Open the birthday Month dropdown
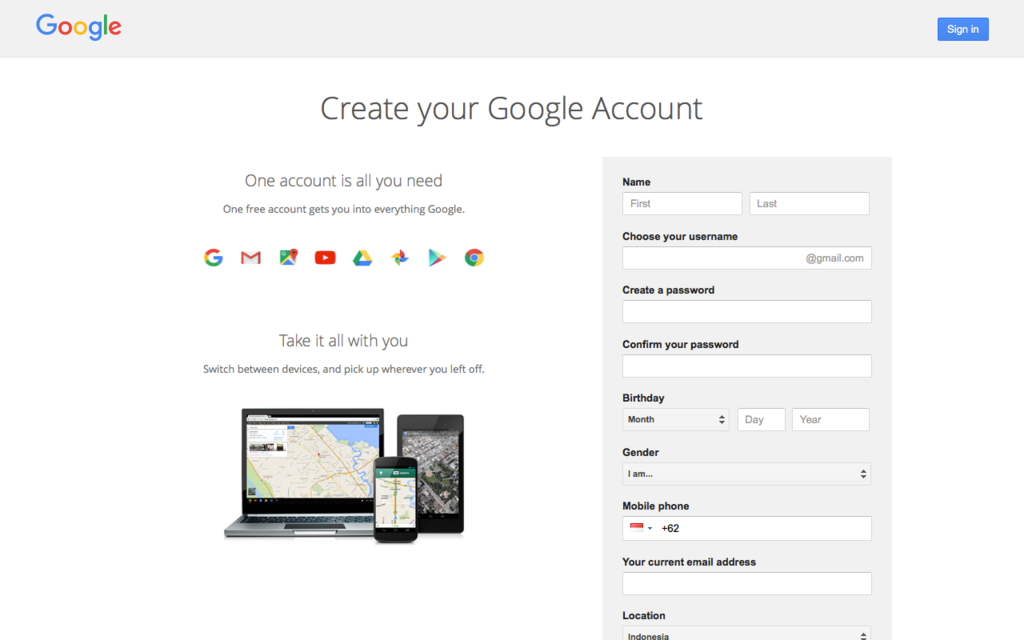 [676, 419]
